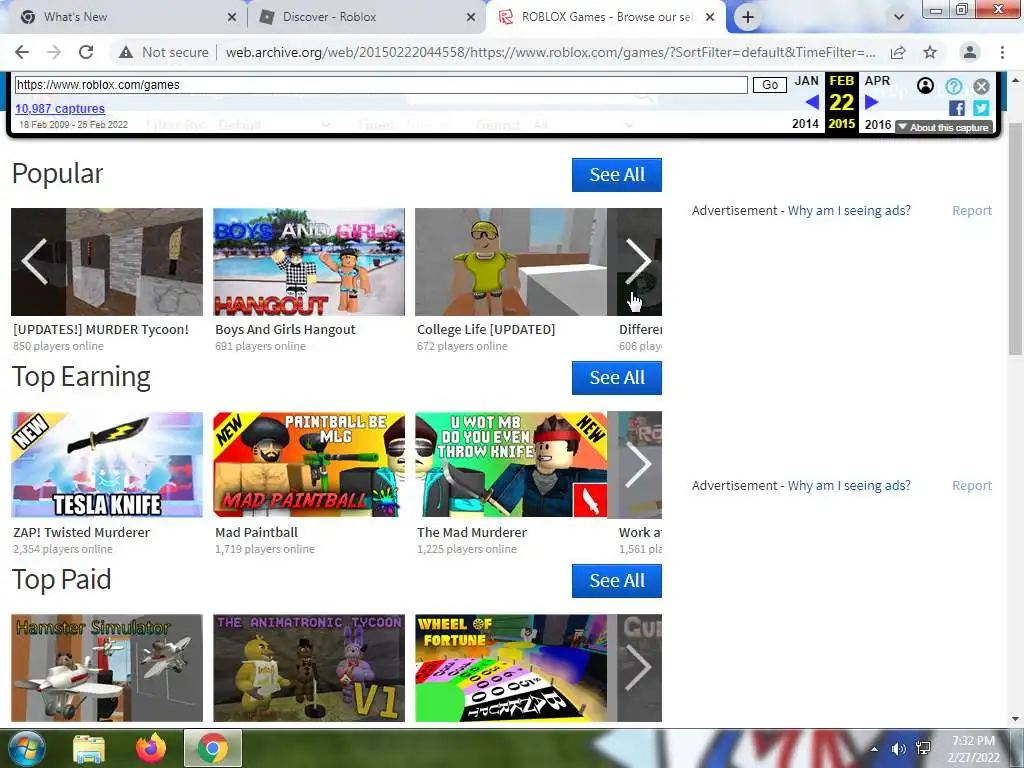
Task: Open the Wayback help question icon
Action: tap(953, 86)
